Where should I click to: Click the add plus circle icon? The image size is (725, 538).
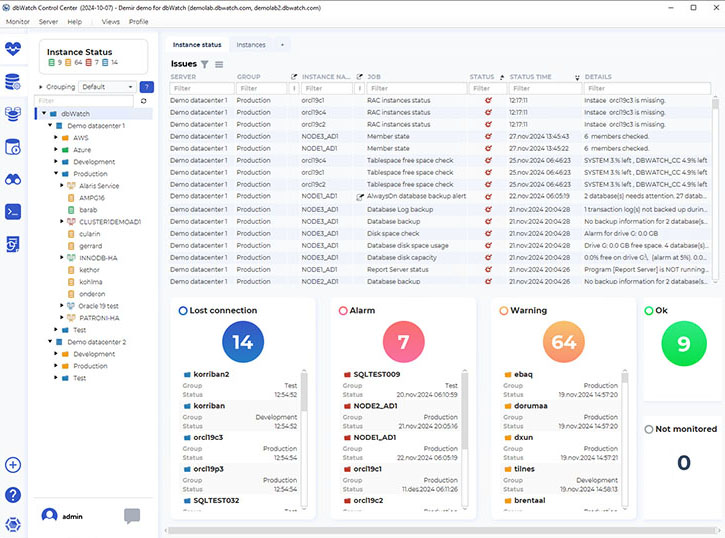click(13, 465)
